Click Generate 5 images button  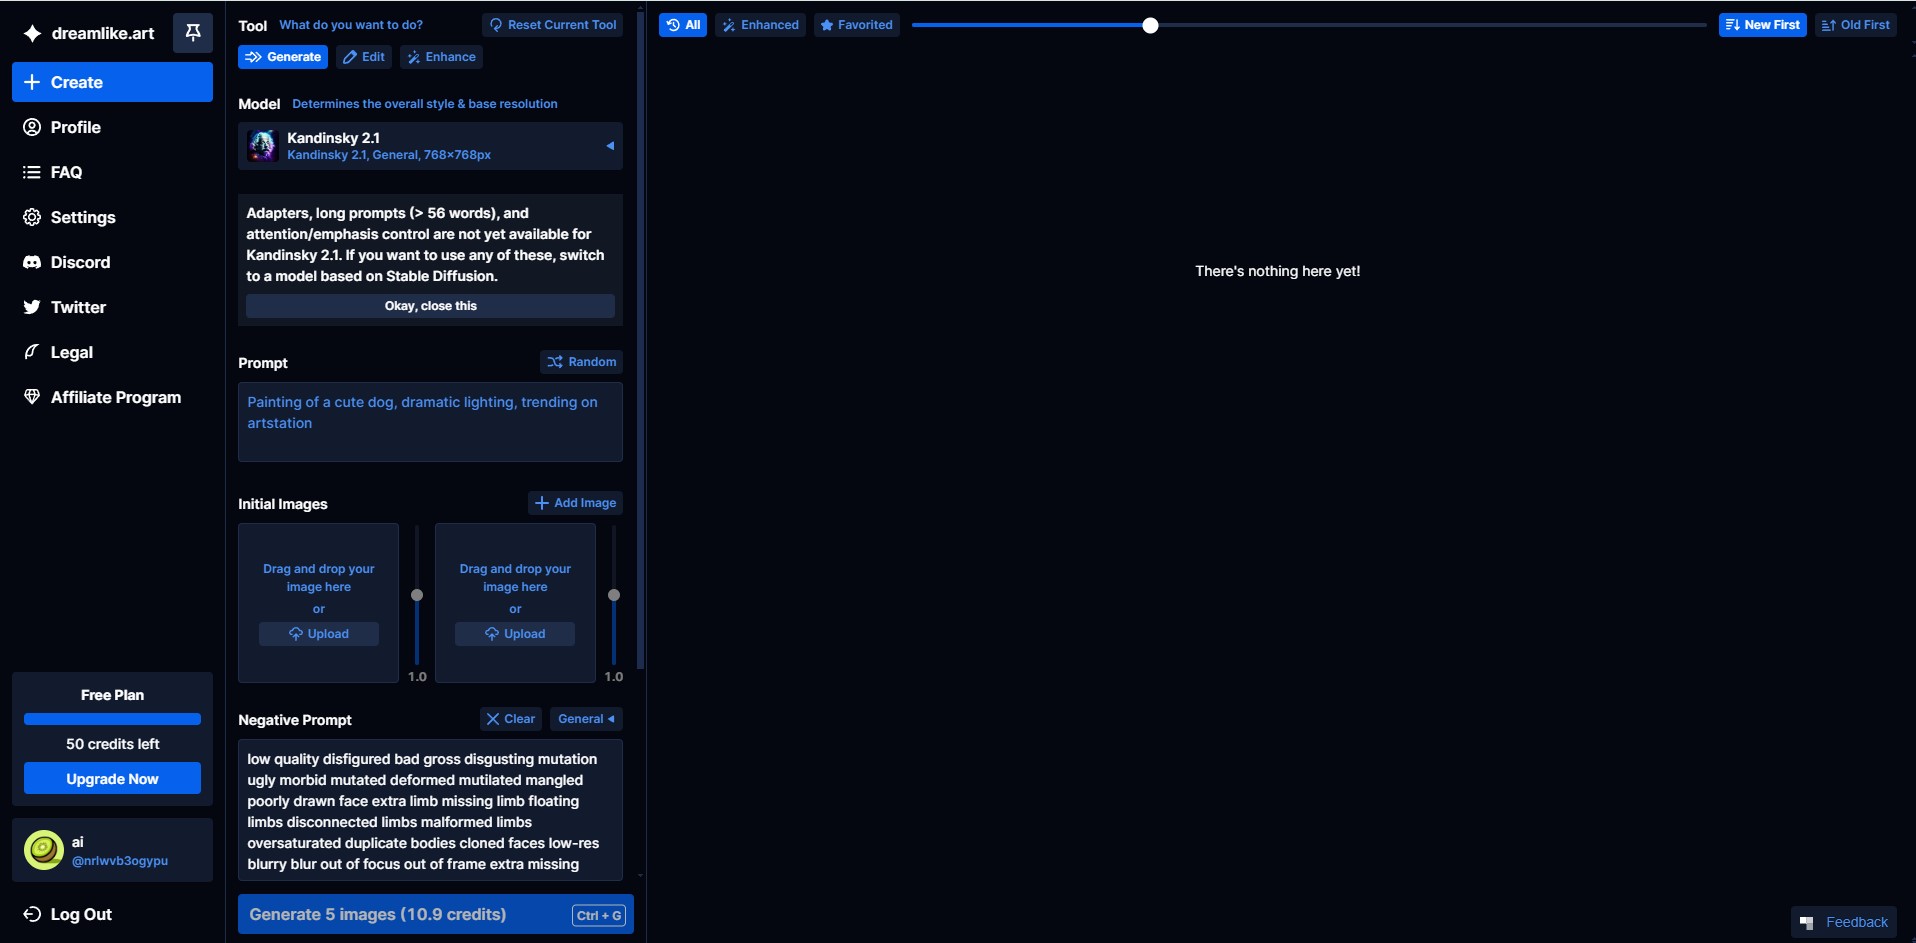(436, 914)
